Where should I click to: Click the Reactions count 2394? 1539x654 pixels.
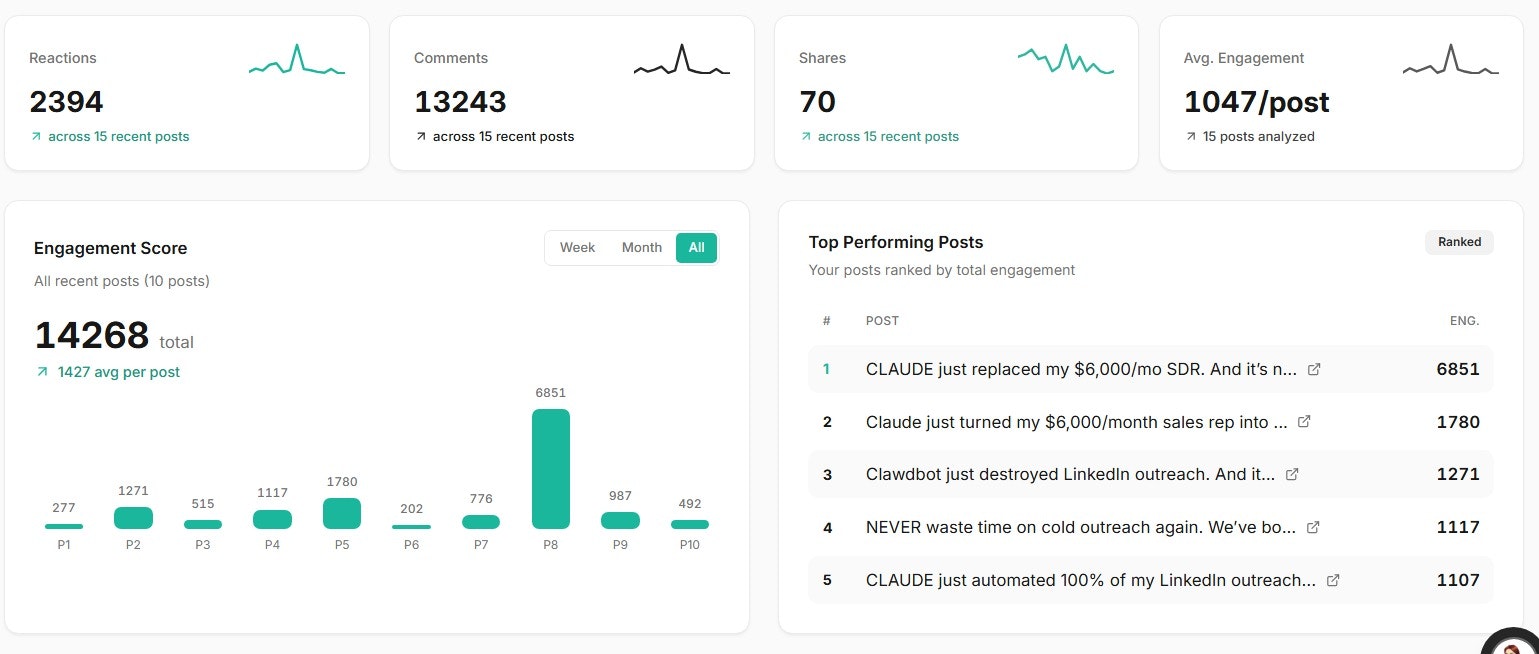coord(66,102)
